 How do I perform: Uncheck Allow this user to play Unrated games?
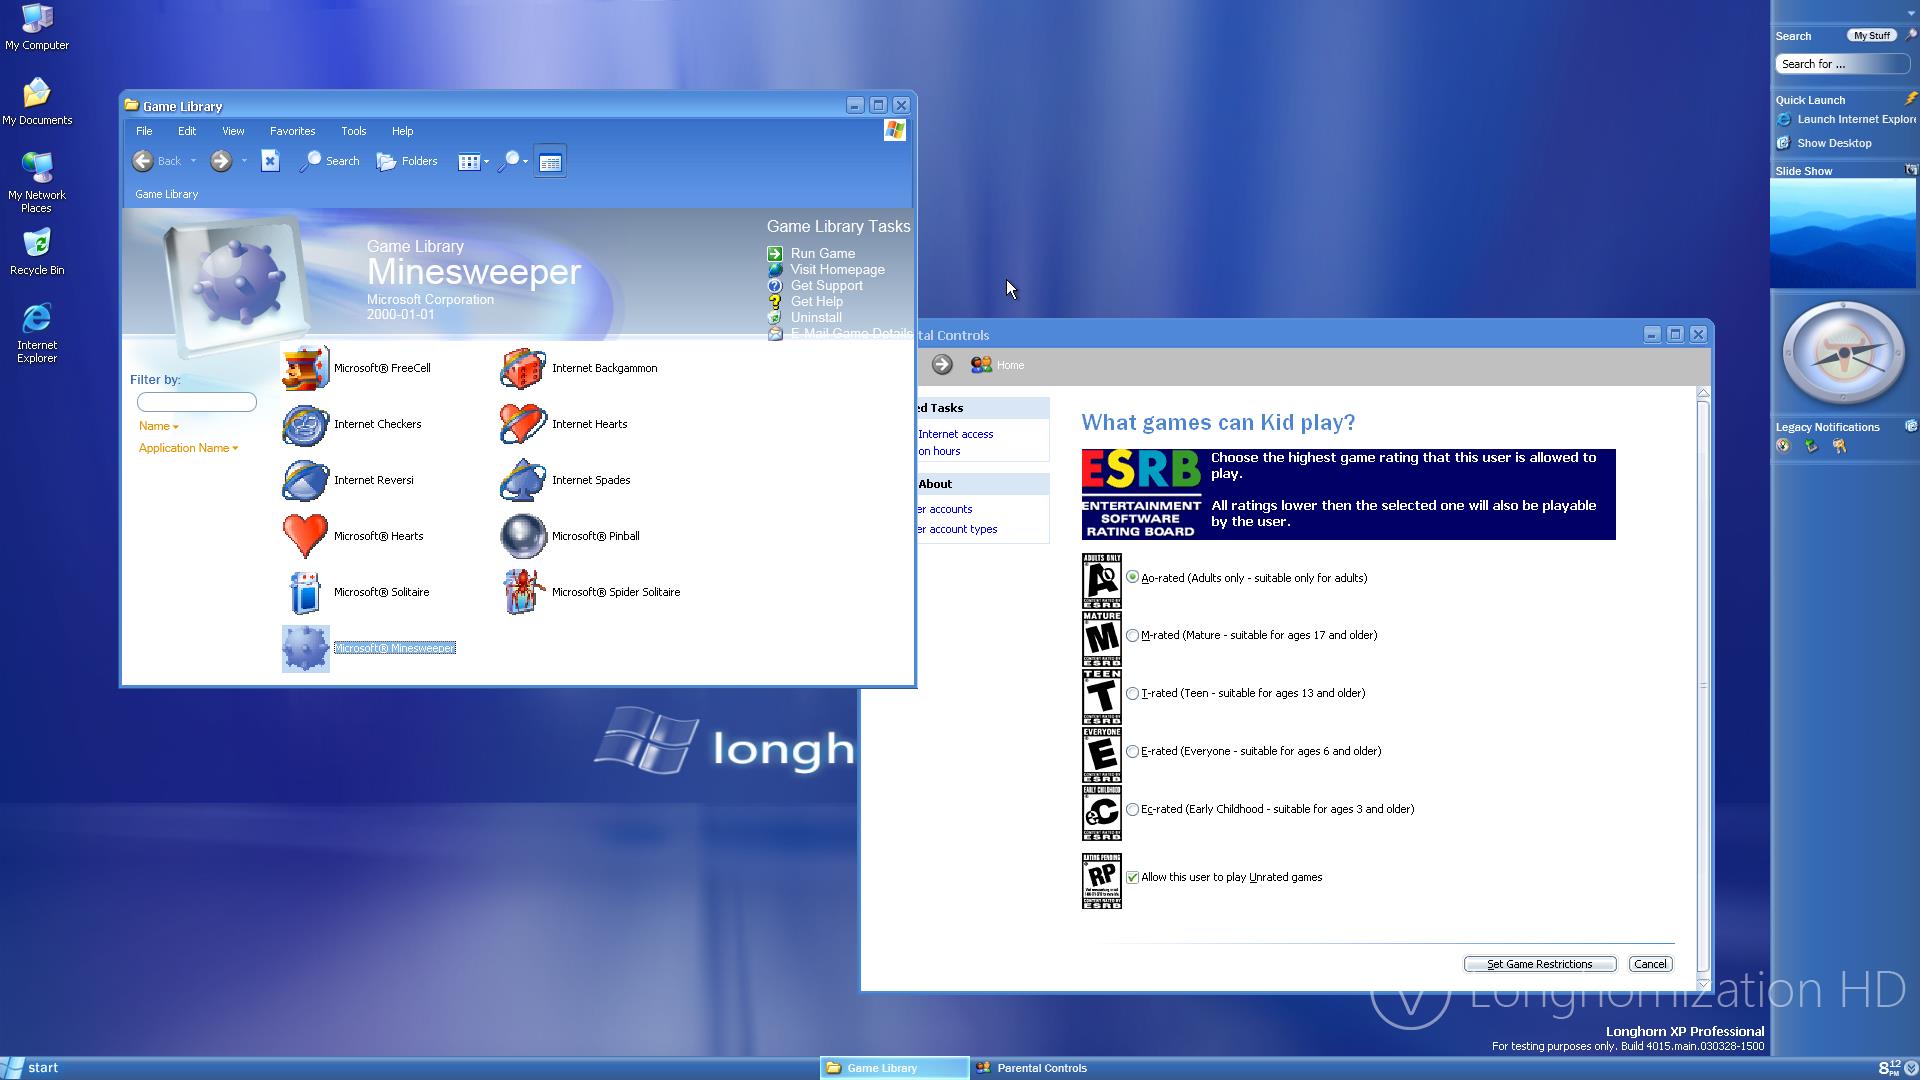tap(1132, 877)
